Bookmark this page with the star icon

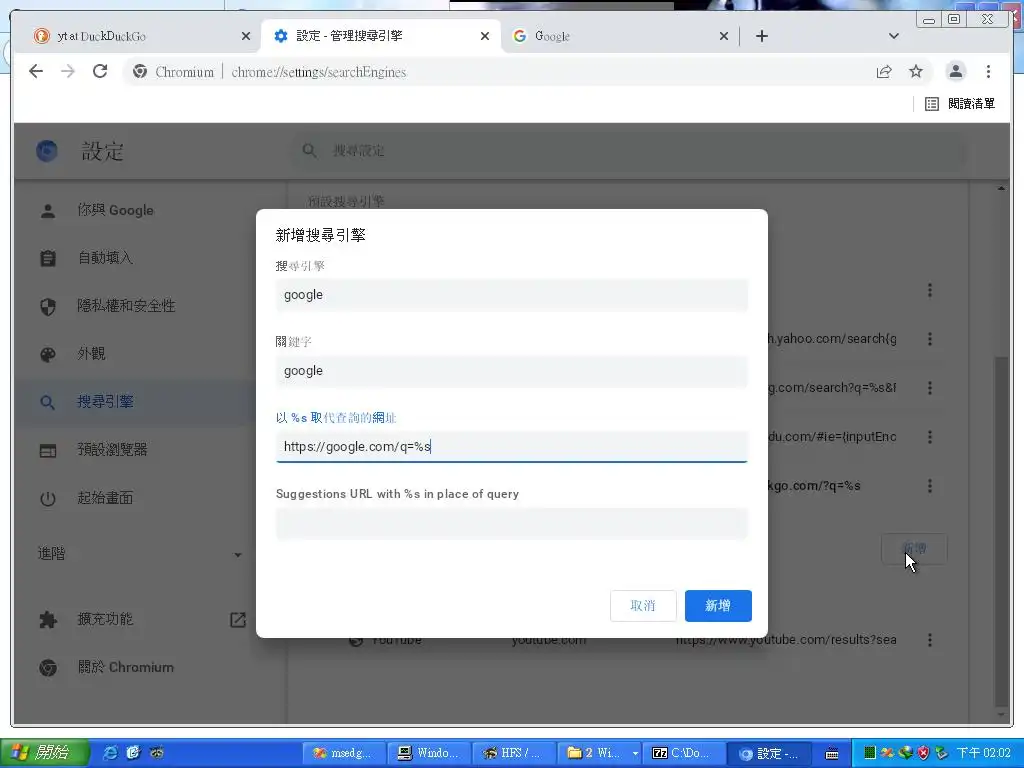(x=916, y=71)
